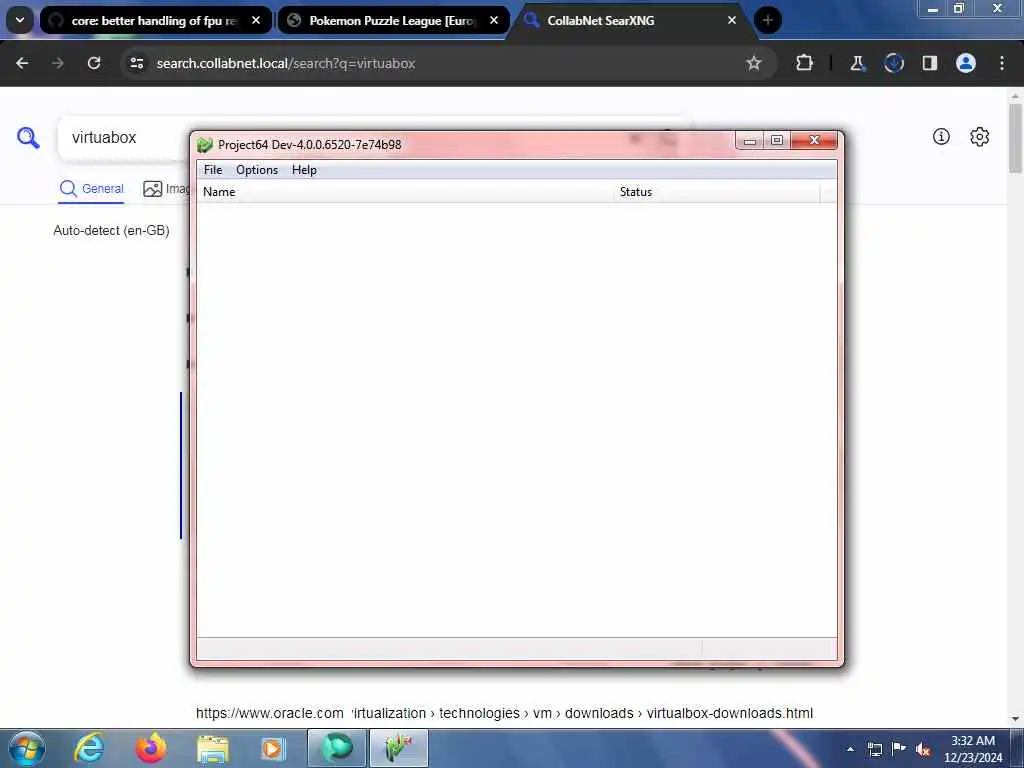Reload the current page
The image size is (1024, 768).
(x=94, y=63)
